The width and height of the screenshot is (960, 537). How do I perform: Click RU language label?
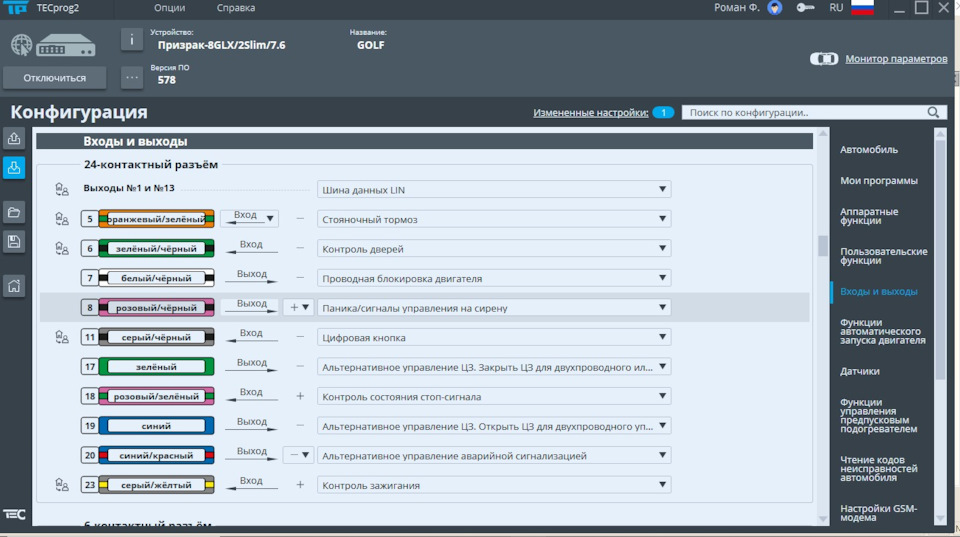836,8
